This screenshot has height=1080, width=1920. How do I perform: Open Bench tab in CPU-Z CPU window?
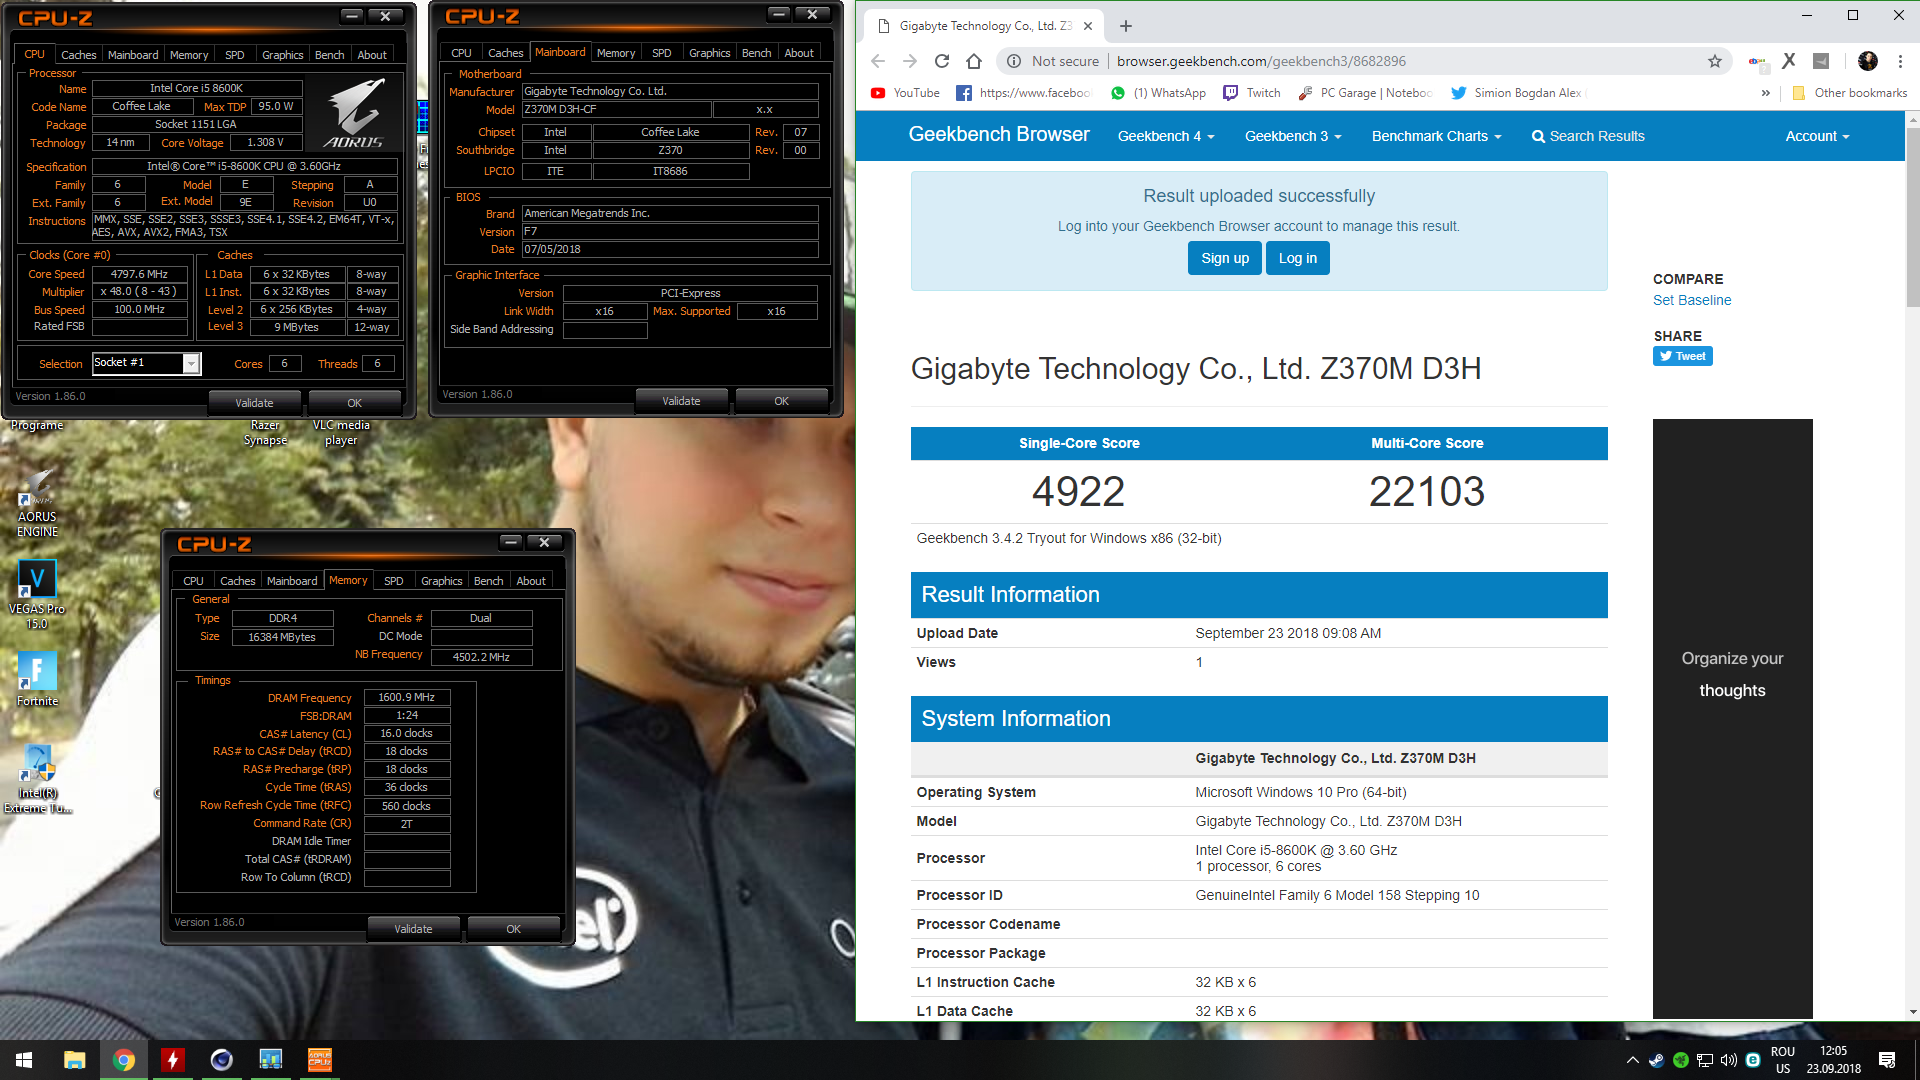[329, 55]
